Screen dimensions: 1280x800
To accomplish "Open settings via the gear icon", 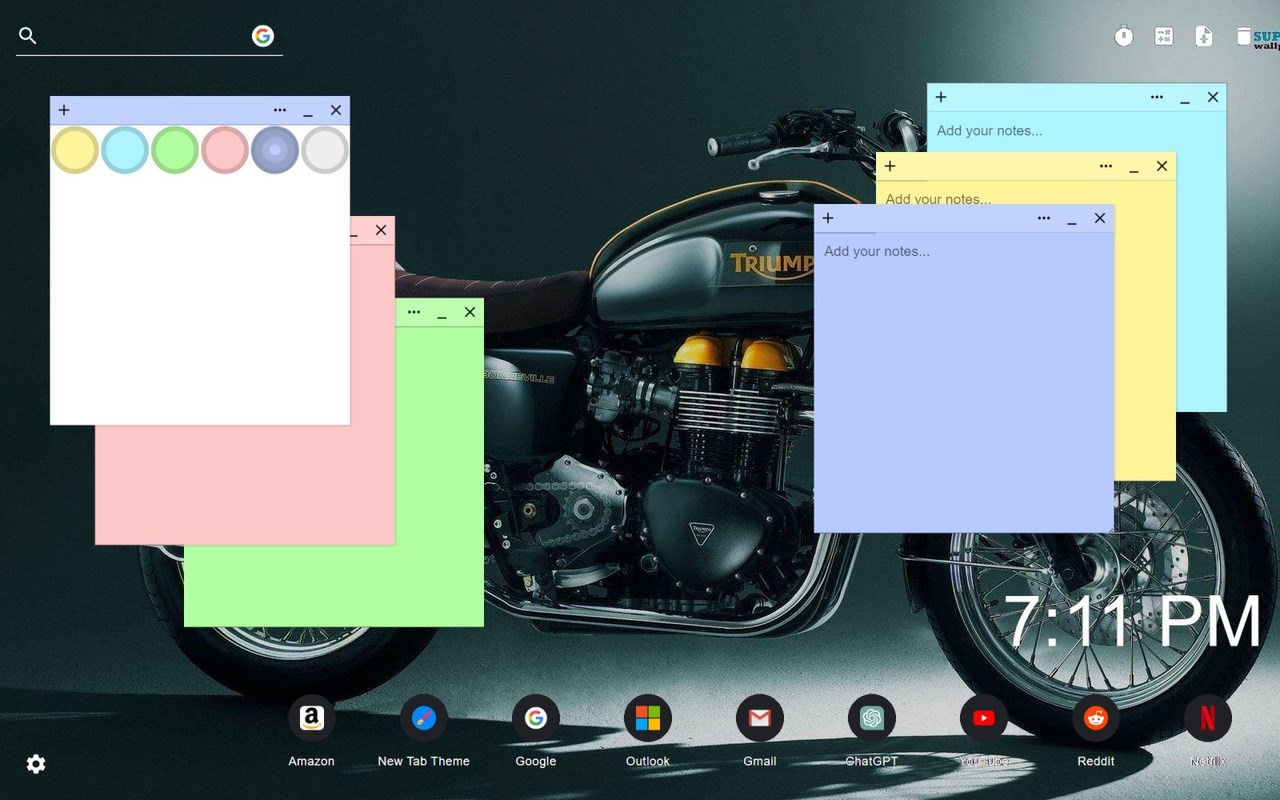I will pyautogui.click(x=36, y=764).
